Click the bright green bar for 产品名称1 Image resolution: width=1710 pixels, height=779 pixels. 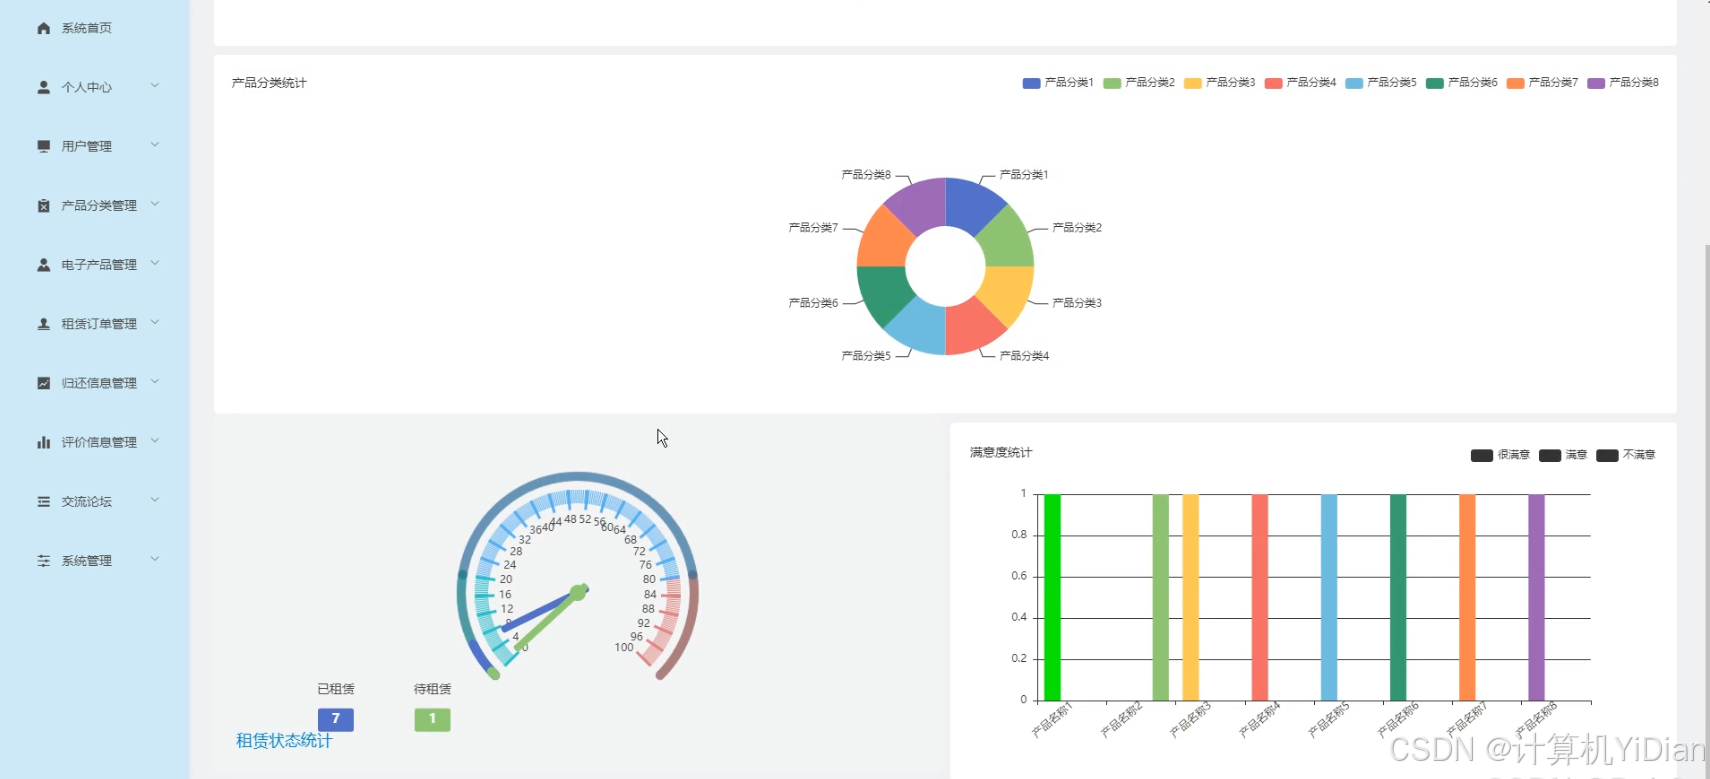(x=1052, y=597)
